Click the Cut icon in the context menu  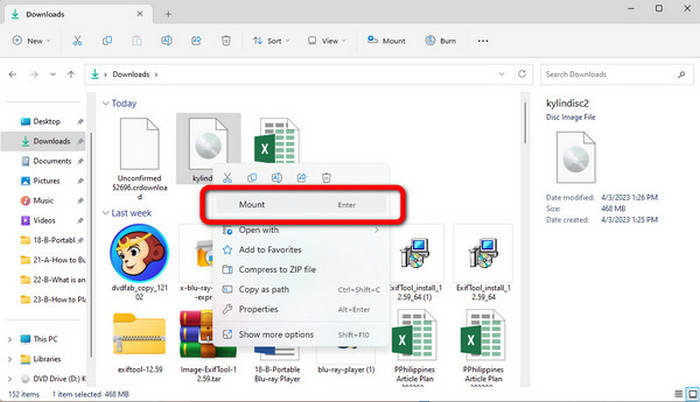point(227,178)
